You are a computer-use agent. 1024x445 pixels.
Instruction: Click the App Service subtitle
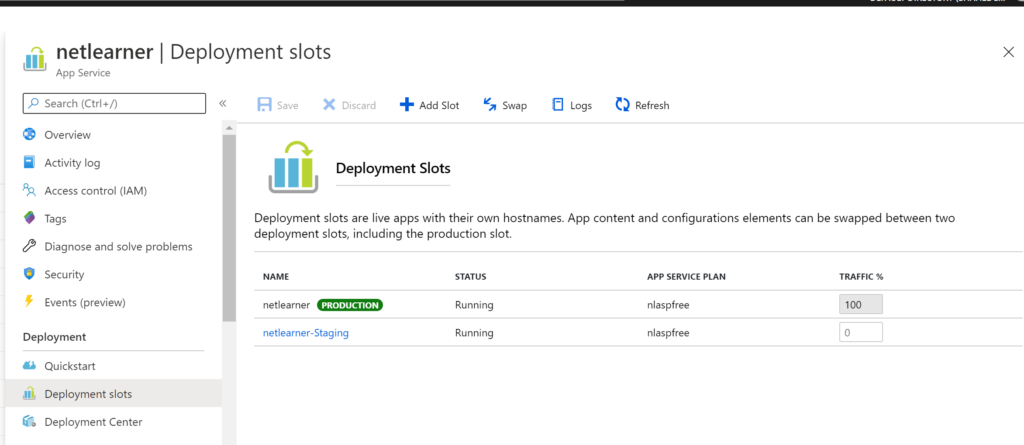point(83,73)
